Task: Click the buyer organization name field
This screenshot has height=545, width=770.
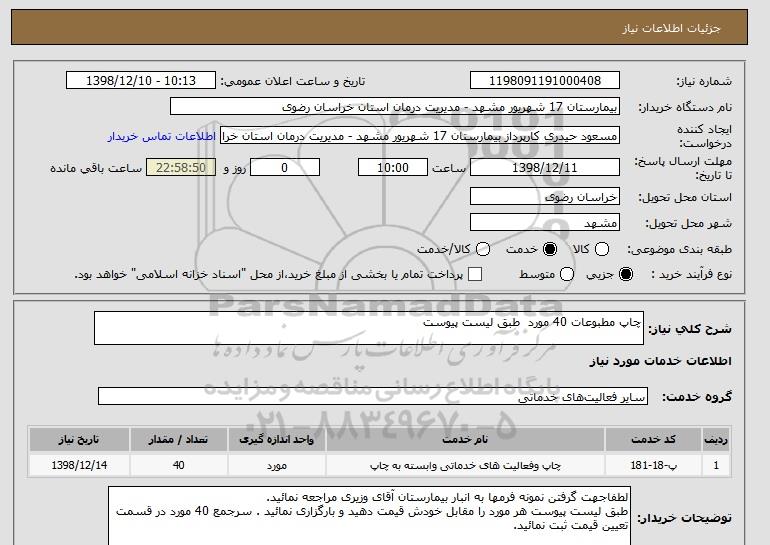Action: (x=395, y=106)
